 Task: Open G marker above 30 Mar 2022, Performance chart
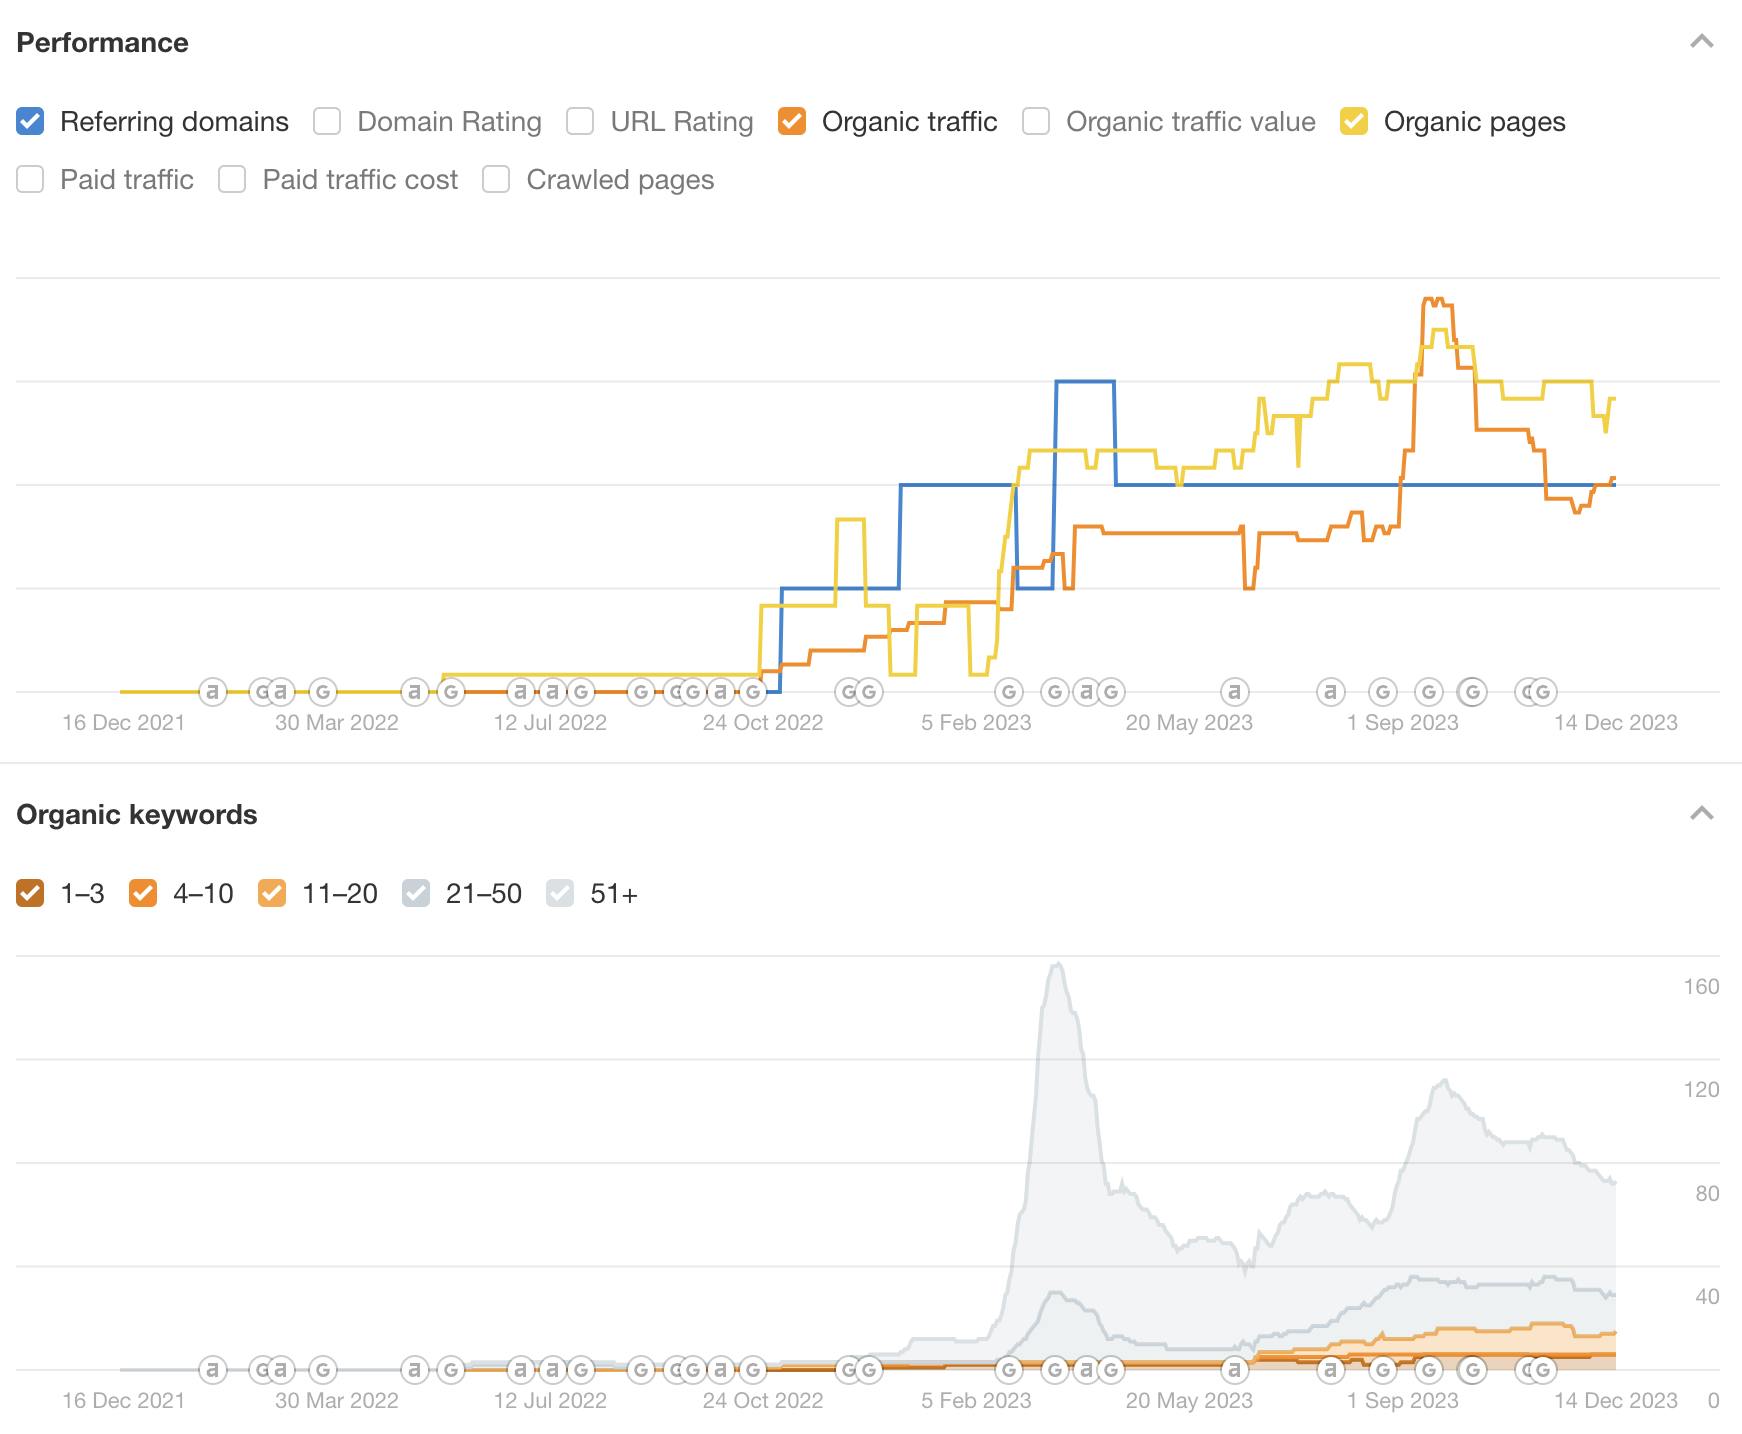tap(322, 691)
